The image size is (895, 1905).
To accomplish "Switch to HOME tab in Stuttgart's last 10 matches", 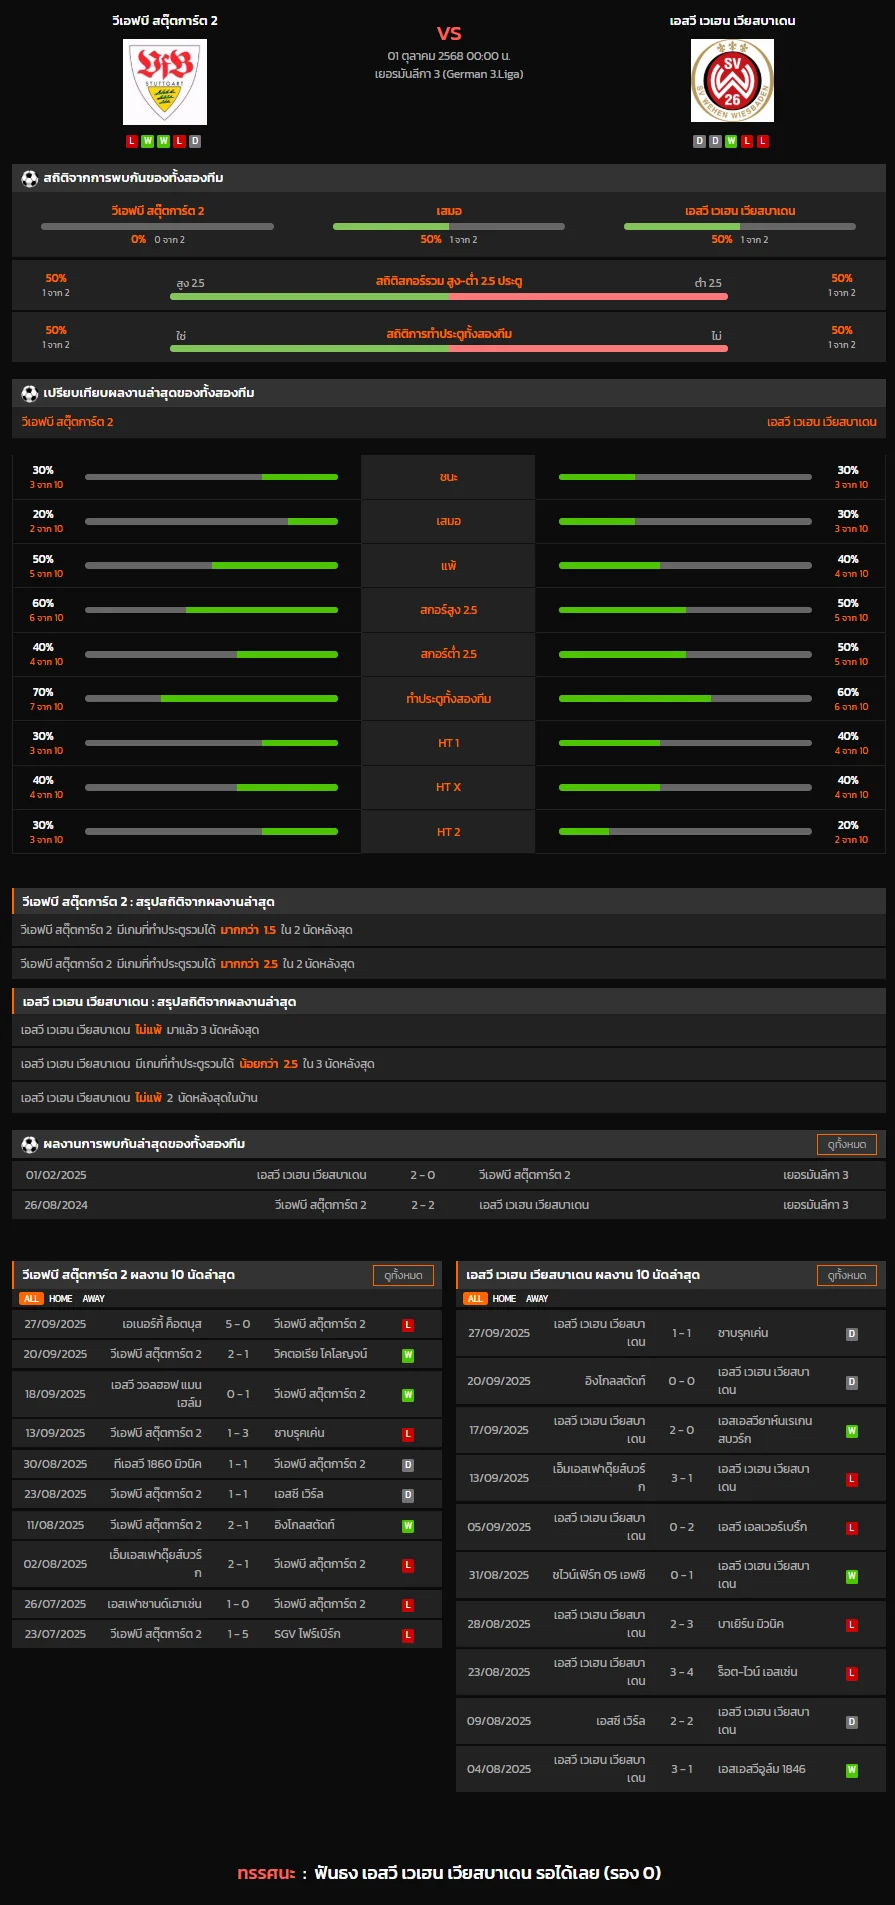I will coord(61,1299).
